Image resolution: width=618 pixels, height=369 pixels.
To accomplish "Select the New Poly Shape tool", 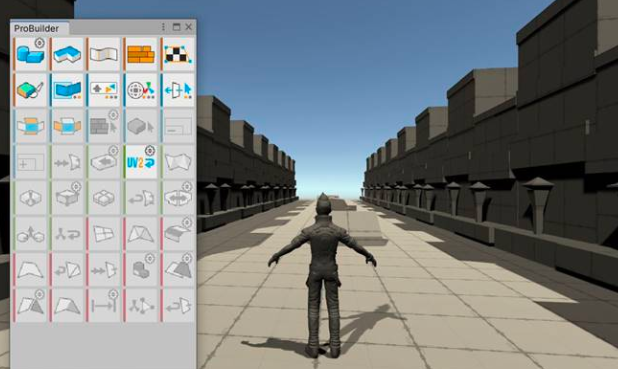I will click(x=68, y=54).
